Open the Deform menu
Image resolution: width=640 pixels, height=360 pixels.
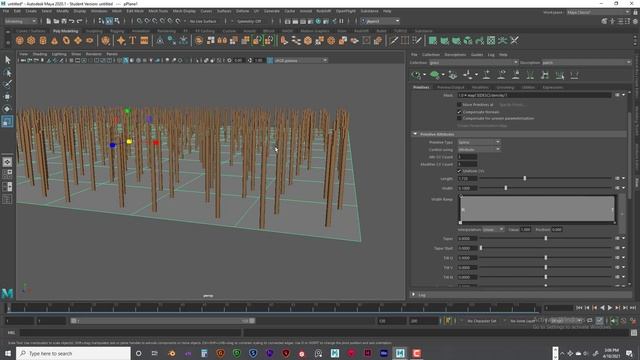click(x=242, y=11)
